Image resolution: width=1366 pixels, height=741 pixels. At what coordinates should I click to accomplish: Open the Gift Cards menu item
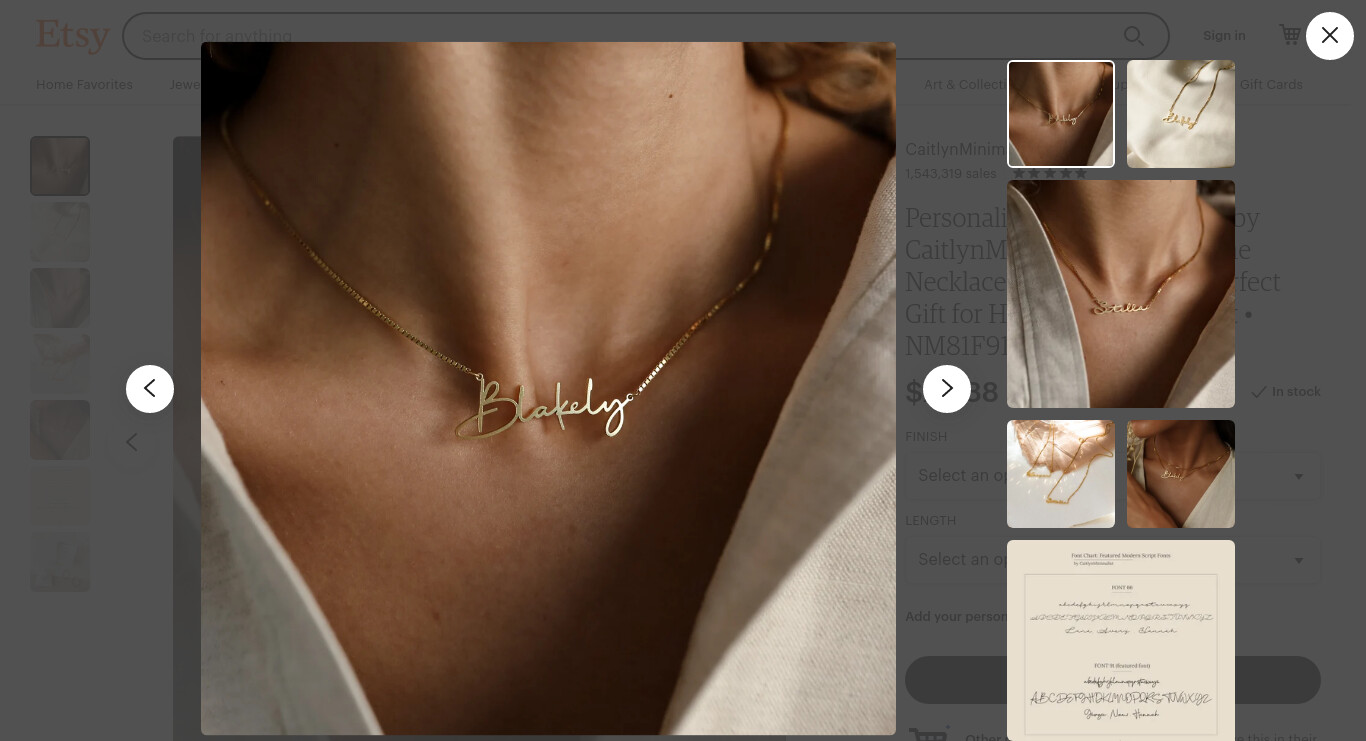pyautogui.click(x=1271, y=85)
